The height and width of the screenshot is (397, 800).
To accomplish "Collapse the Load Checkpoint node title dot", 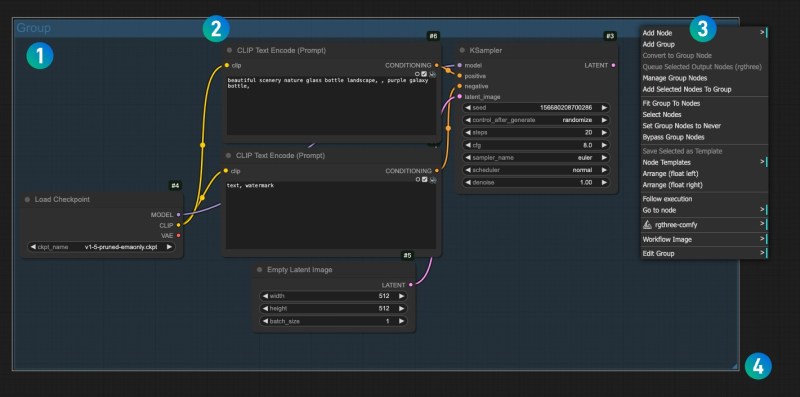I will pos(28,200).
